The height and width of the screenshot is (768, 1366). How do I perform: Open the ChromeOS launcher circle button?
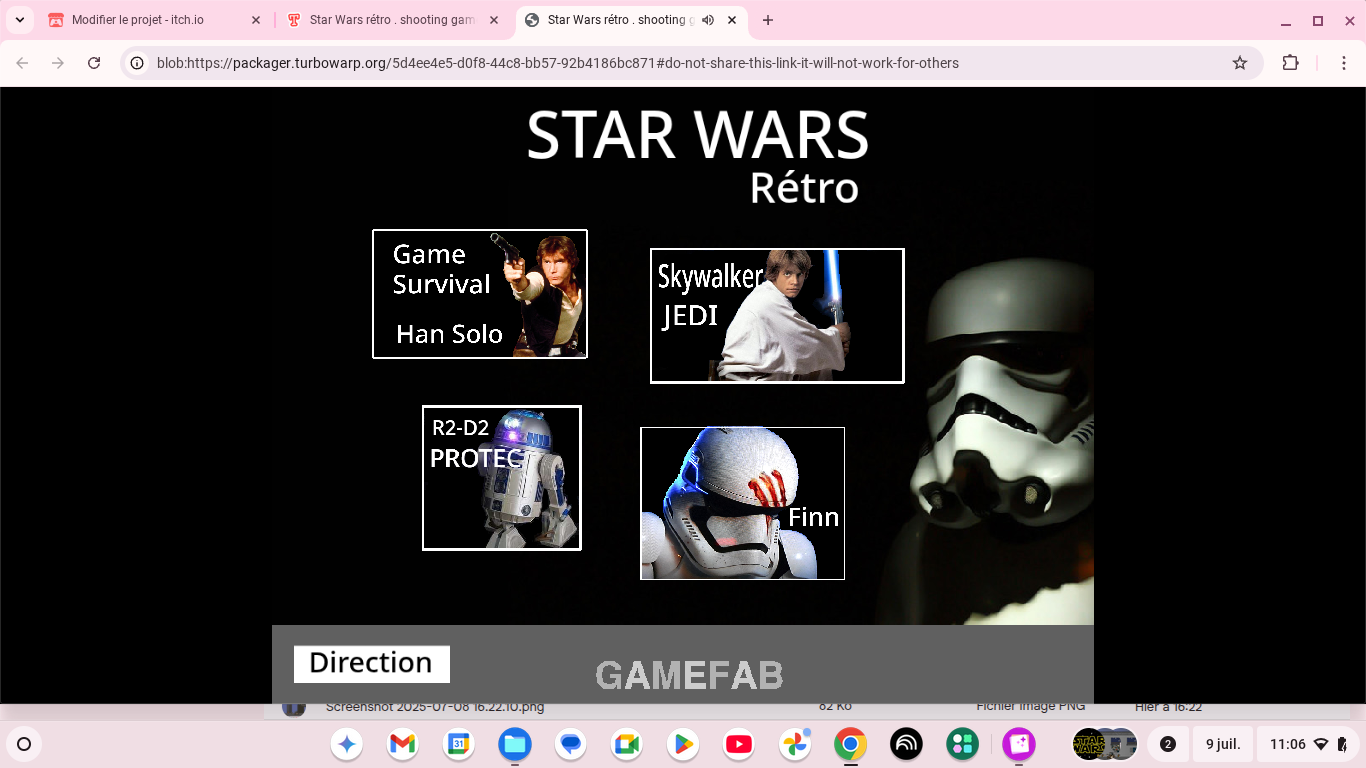(24, 744)
